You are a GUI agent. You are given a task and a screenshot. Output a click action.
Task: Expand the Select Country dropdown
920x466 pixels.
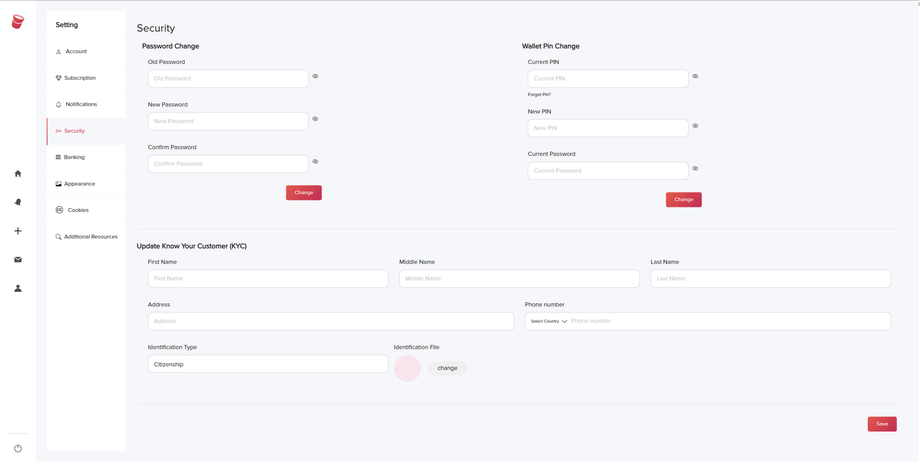(x=548, y=321)
